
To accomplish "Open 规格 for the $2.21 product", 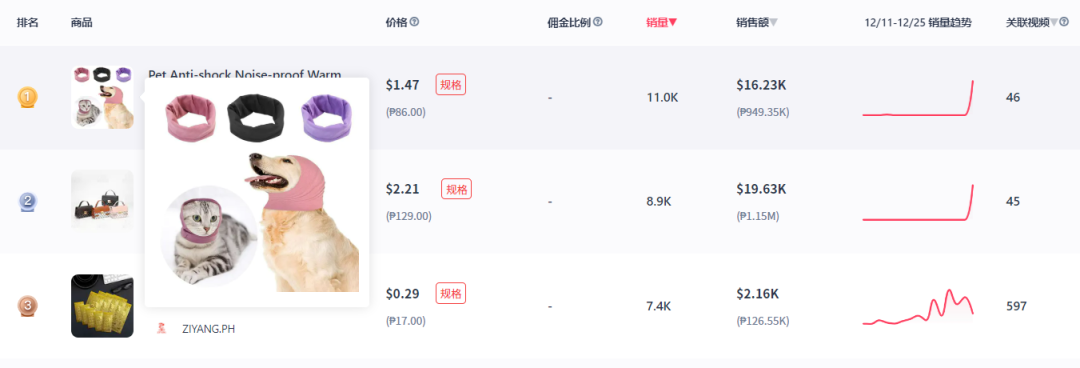I will [x=457, y=189].
